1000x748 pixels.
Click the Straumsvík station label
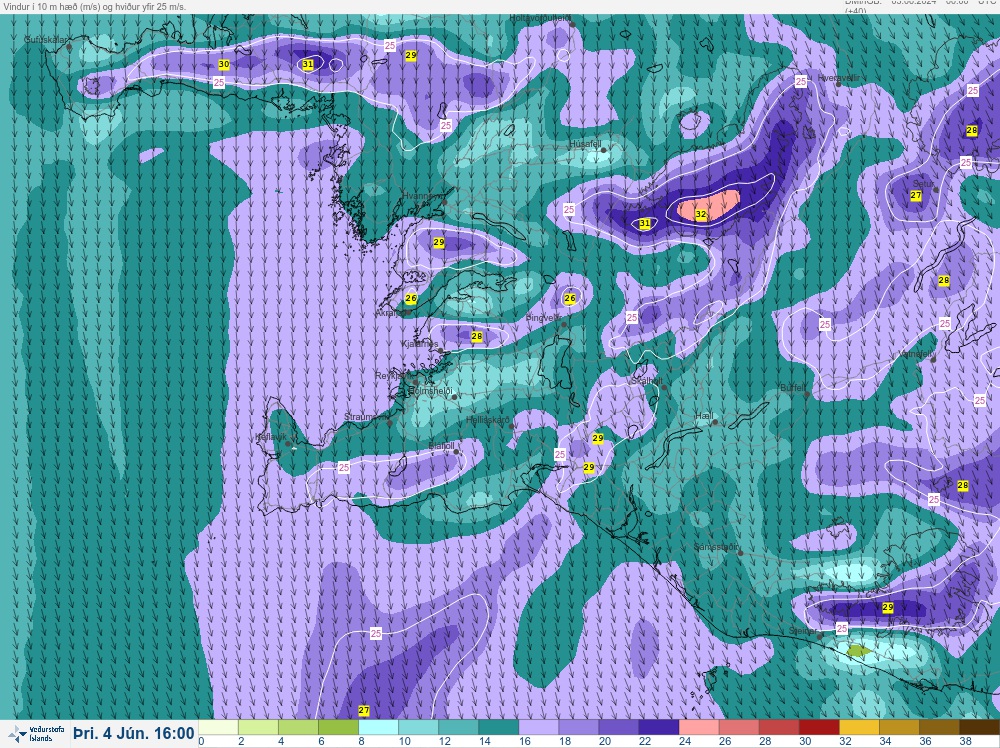[367, 417]
